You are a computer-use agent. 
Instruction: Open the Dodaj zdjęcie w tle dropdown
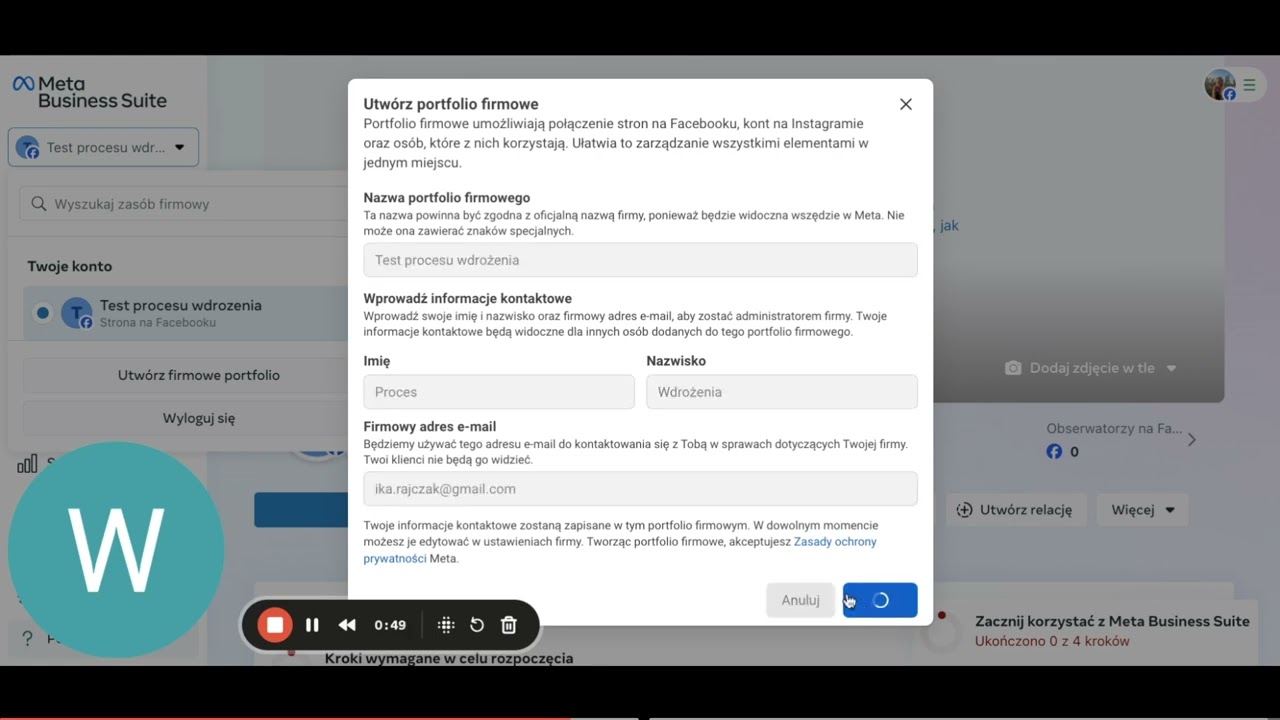click(1091, 368)
